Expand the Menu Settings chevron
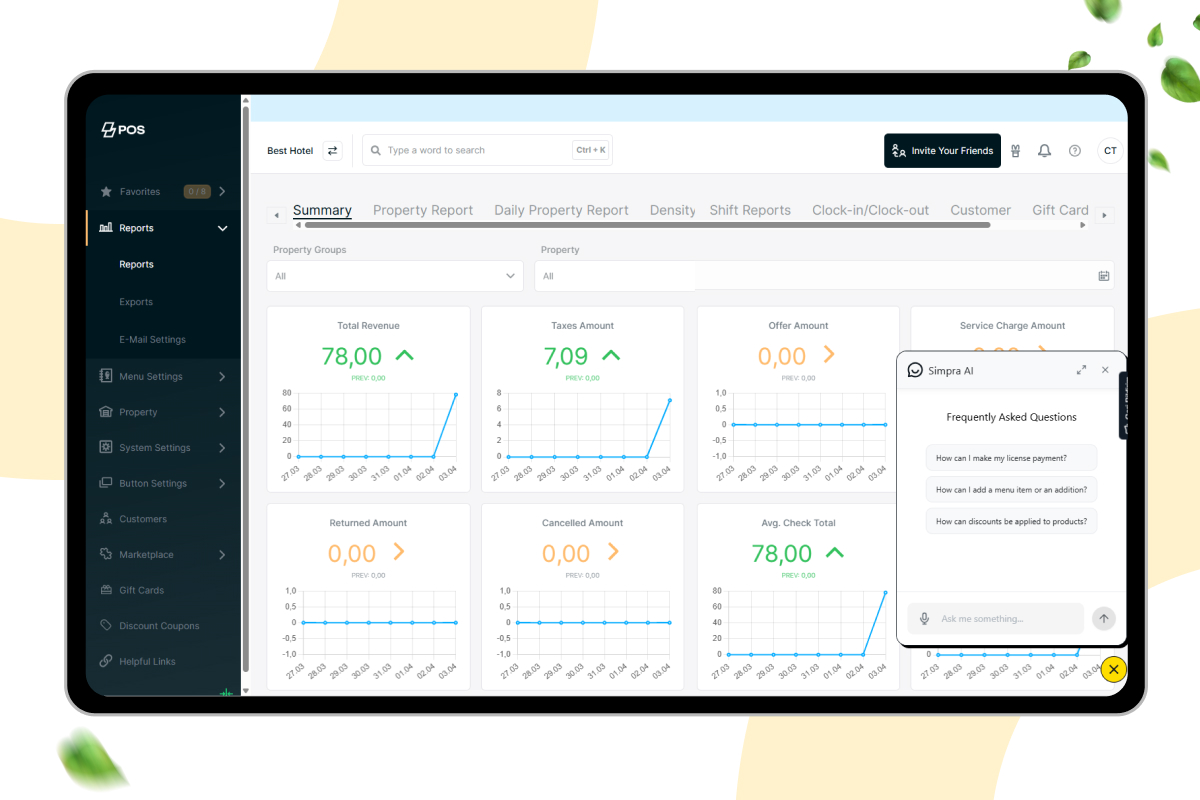The height and width of the screenshot is (800, 1200). (222, 377)
